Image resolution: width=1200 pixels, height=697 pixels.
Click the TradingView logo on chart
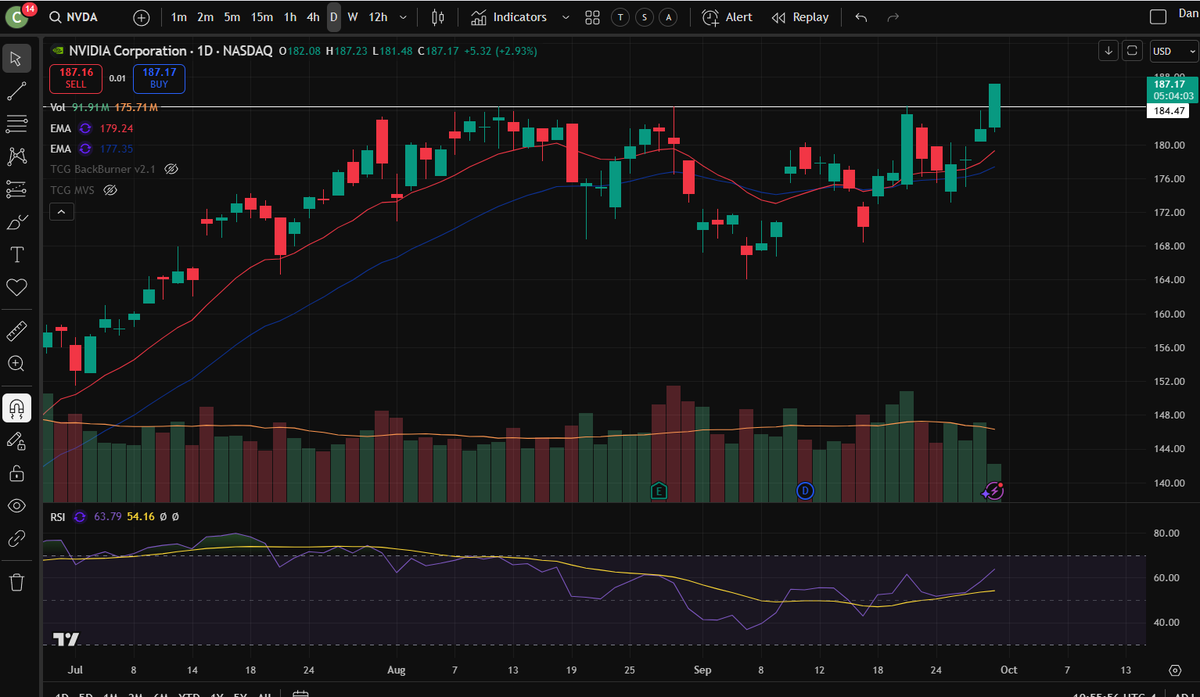pyautogui.click(x=67, y=639)
